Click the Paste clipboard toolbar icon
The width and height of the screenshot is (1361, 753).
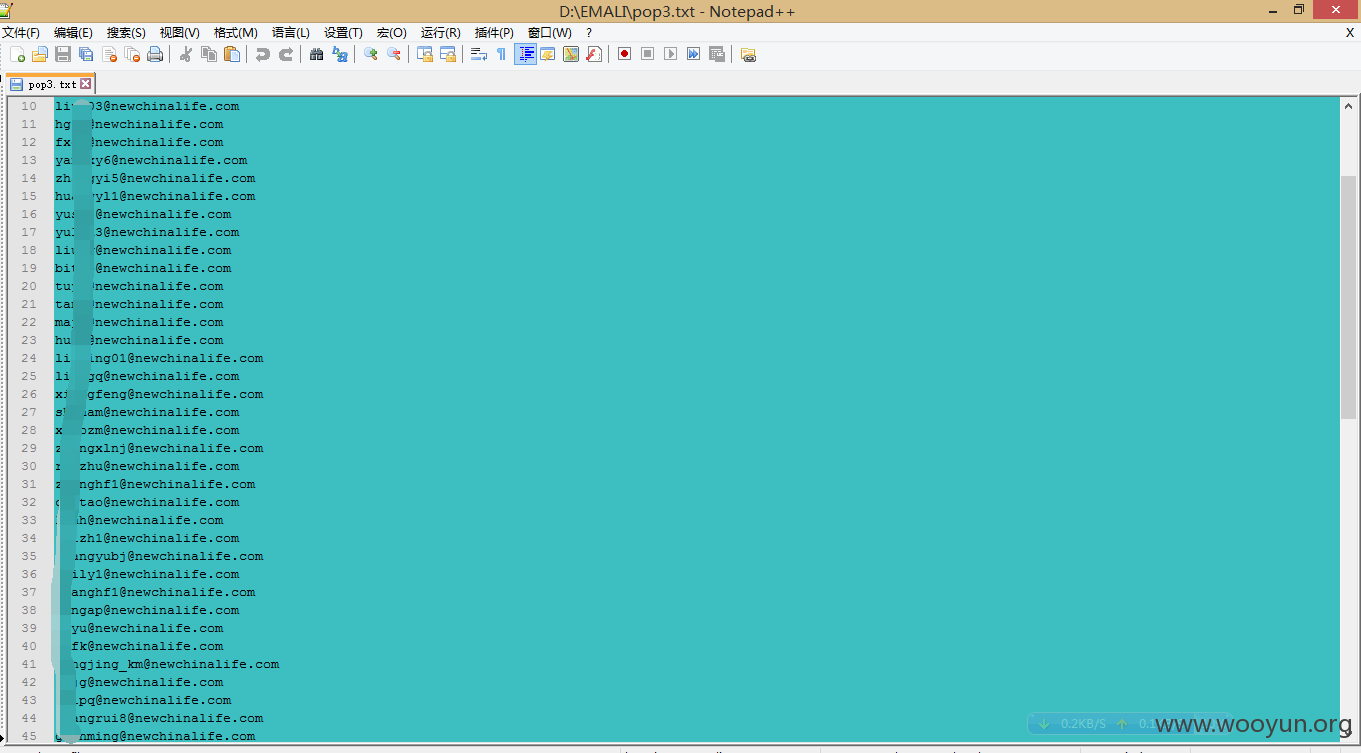pos(231,54)
